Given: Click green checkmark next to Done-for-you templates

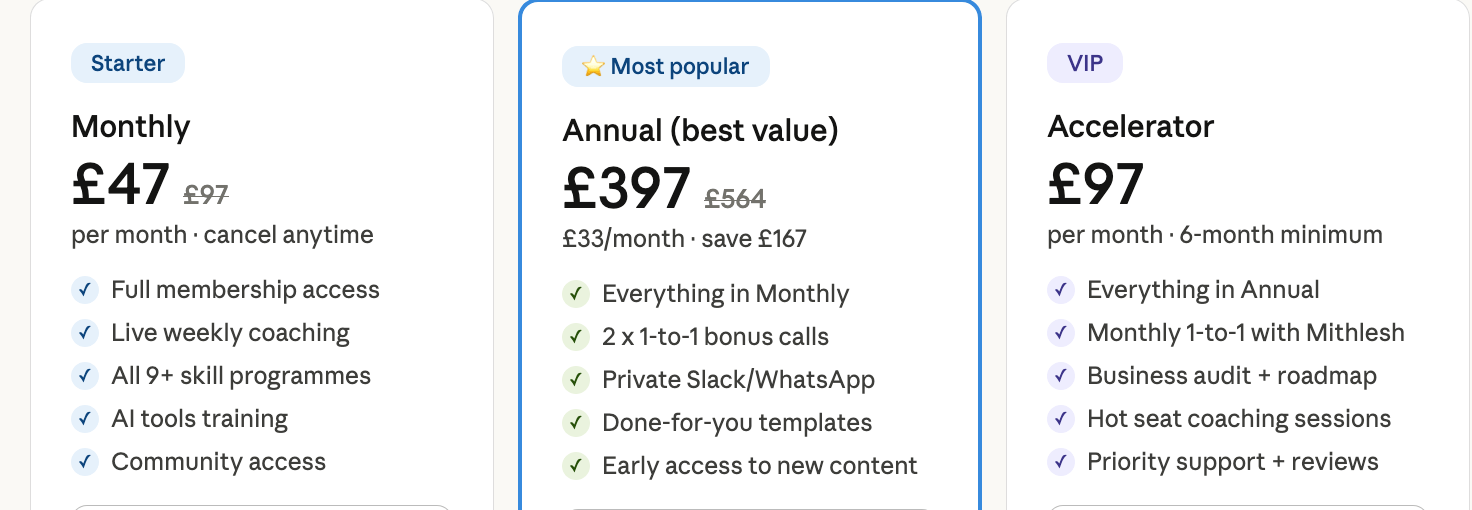Looking at the screenshot, I should [x=575, y=423].
